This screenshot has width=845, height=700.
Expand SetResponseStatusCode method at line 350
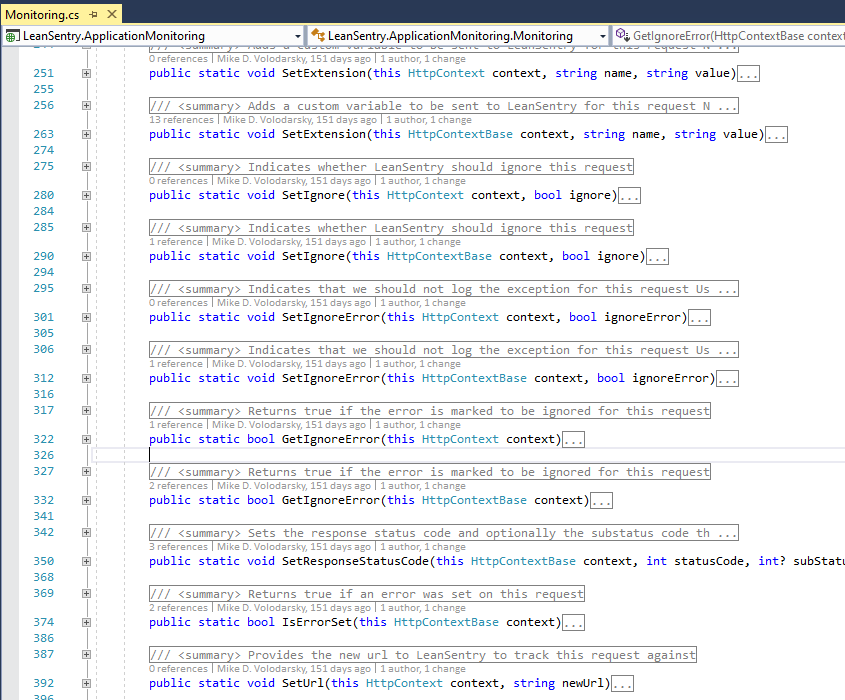(x=86, y=561)
